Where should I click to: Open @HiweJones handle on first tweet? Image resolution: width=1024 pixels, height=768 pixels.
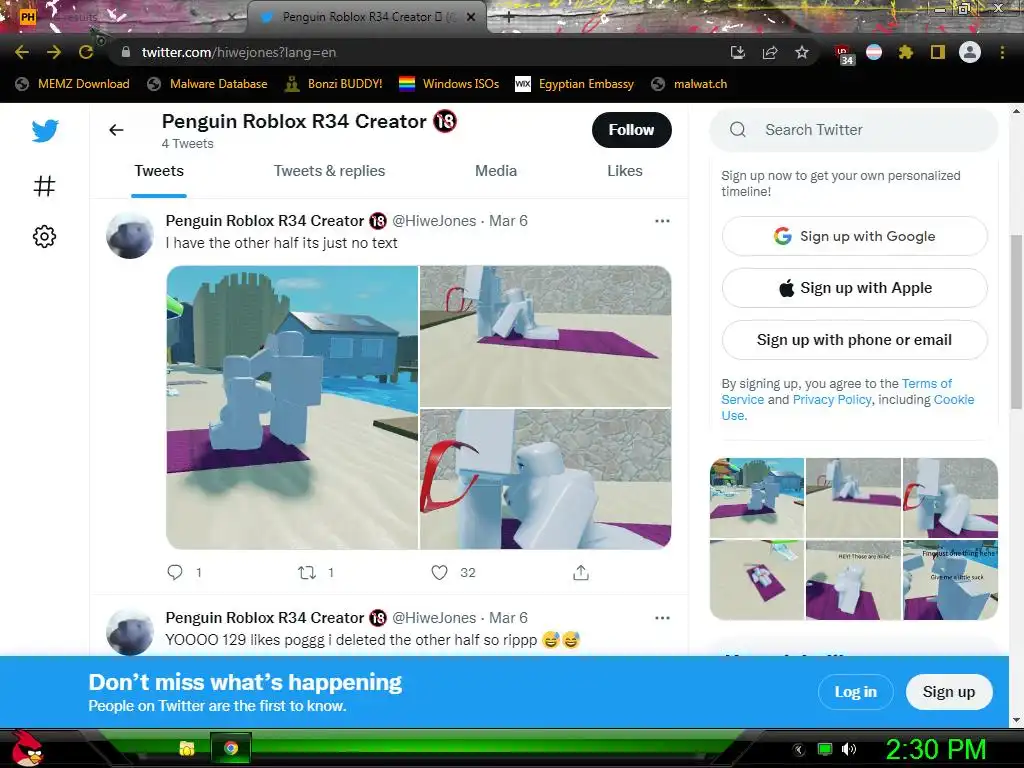click(x=434, y=221)
